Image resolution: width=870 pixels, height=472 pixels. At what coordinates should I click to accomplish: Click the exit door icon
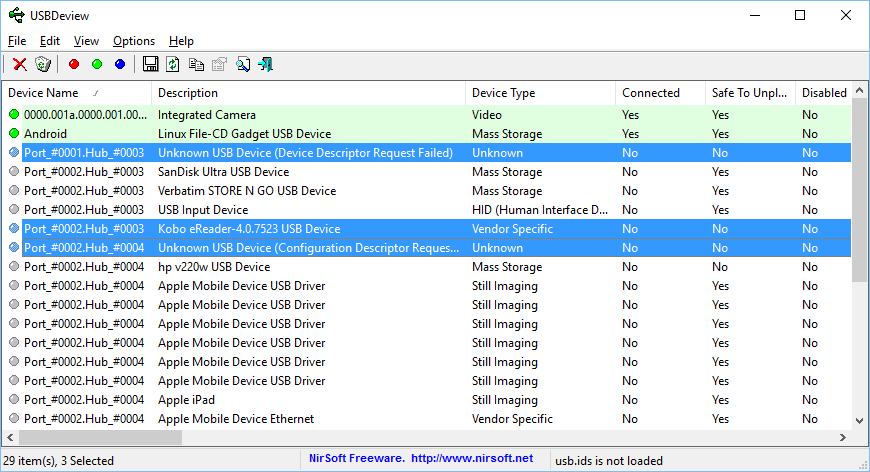[266, 64]
